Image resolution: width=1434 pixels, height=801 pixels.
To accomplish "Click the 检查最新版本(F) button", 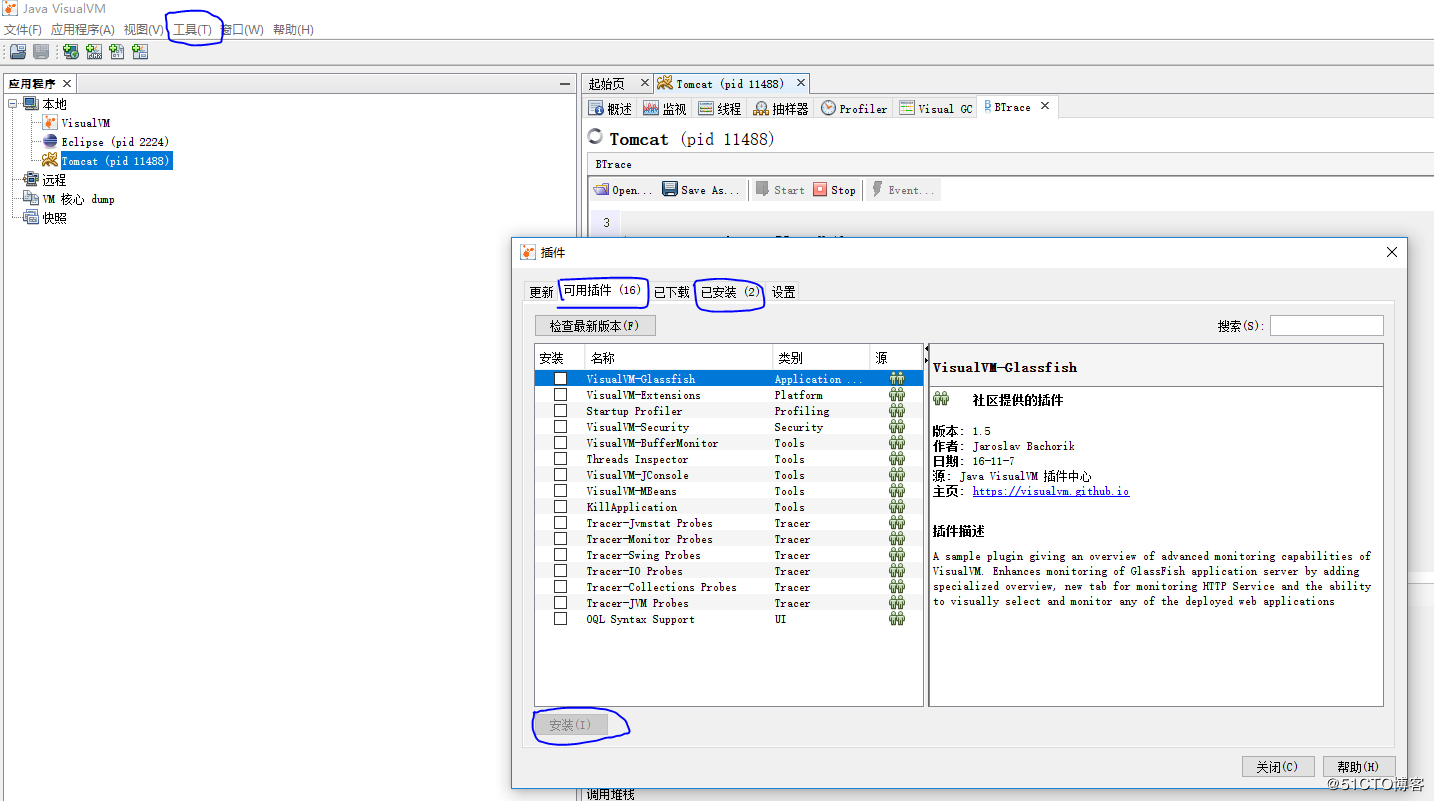I will tap(595, 326).
